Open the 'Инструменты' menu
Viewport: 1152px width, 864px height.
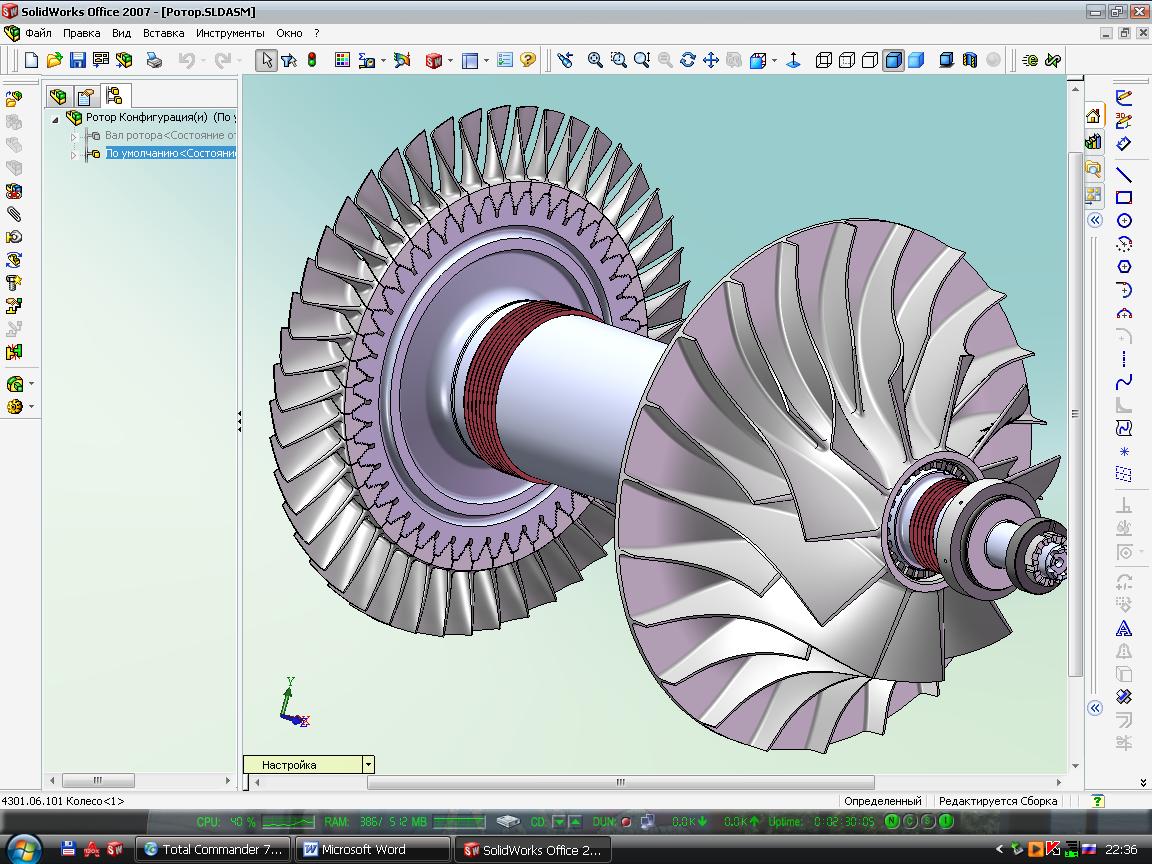click(x=230, y=33)
